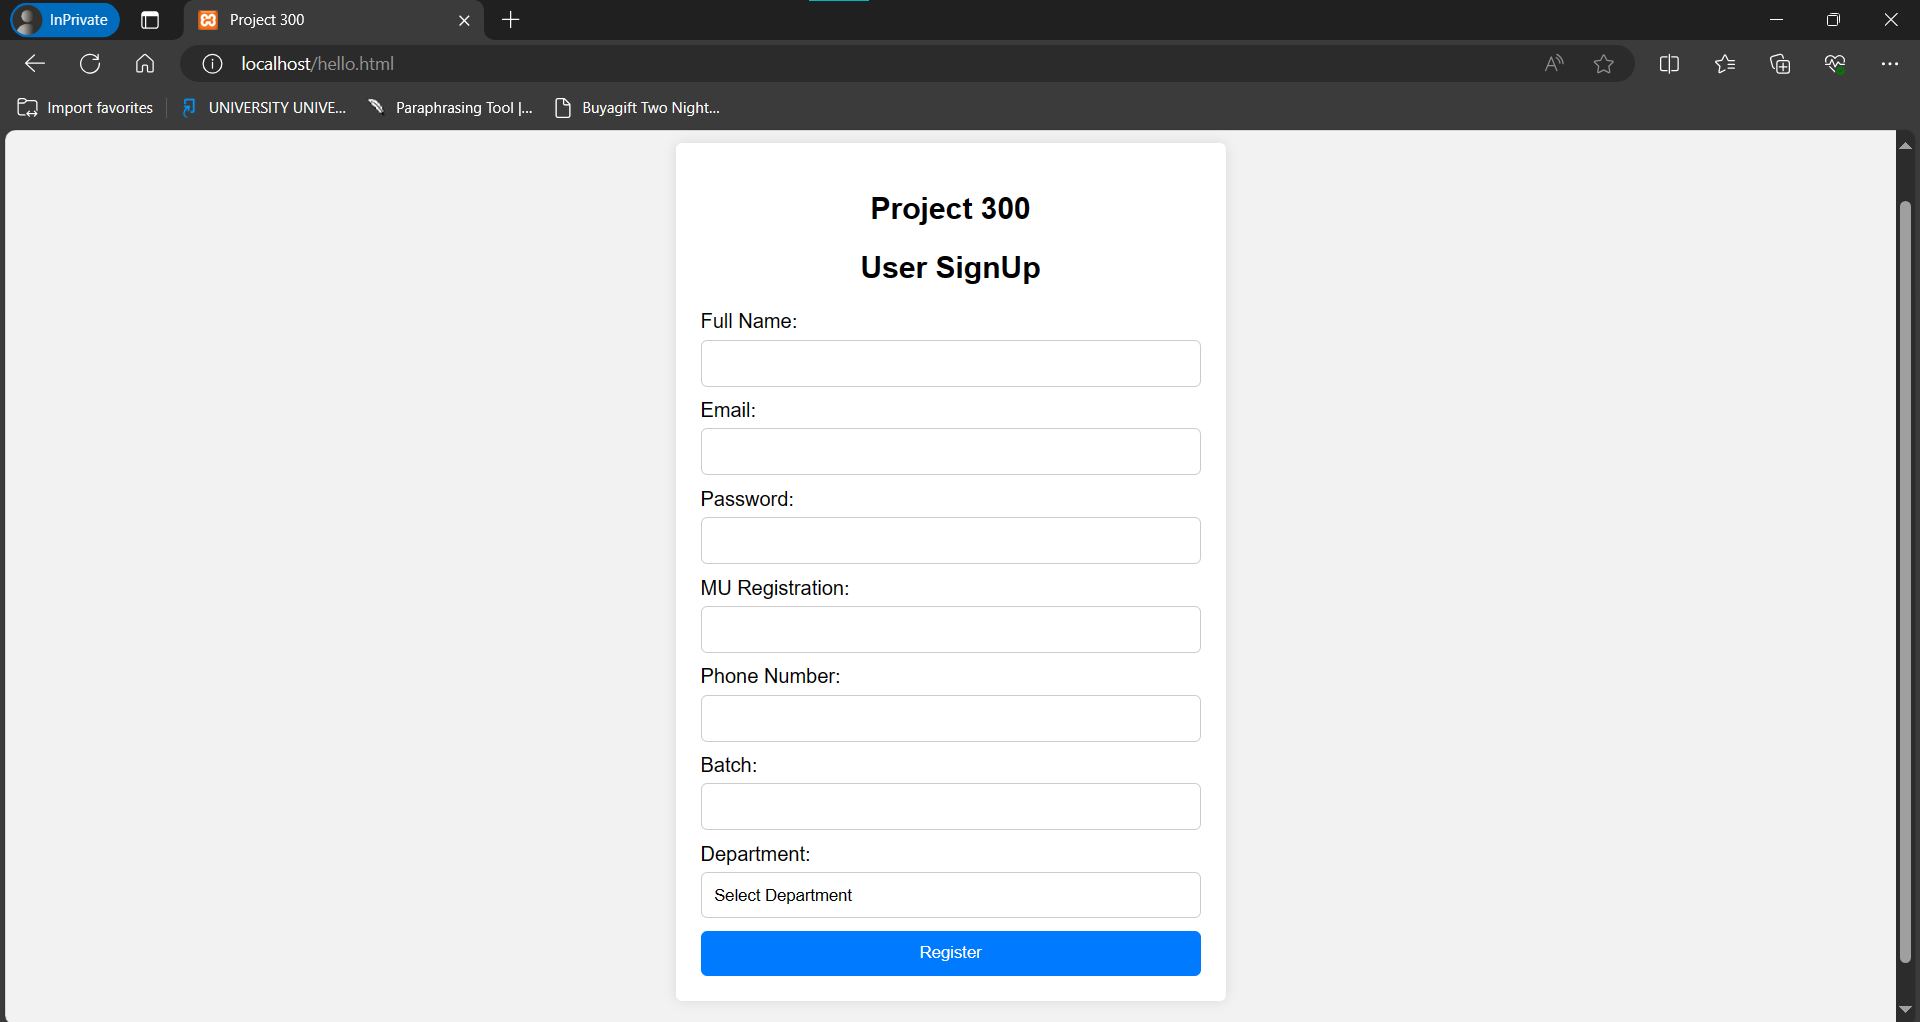Open the Select Department dropdown
Screen dimensions: 1920x1022
(x=950, y=895)
